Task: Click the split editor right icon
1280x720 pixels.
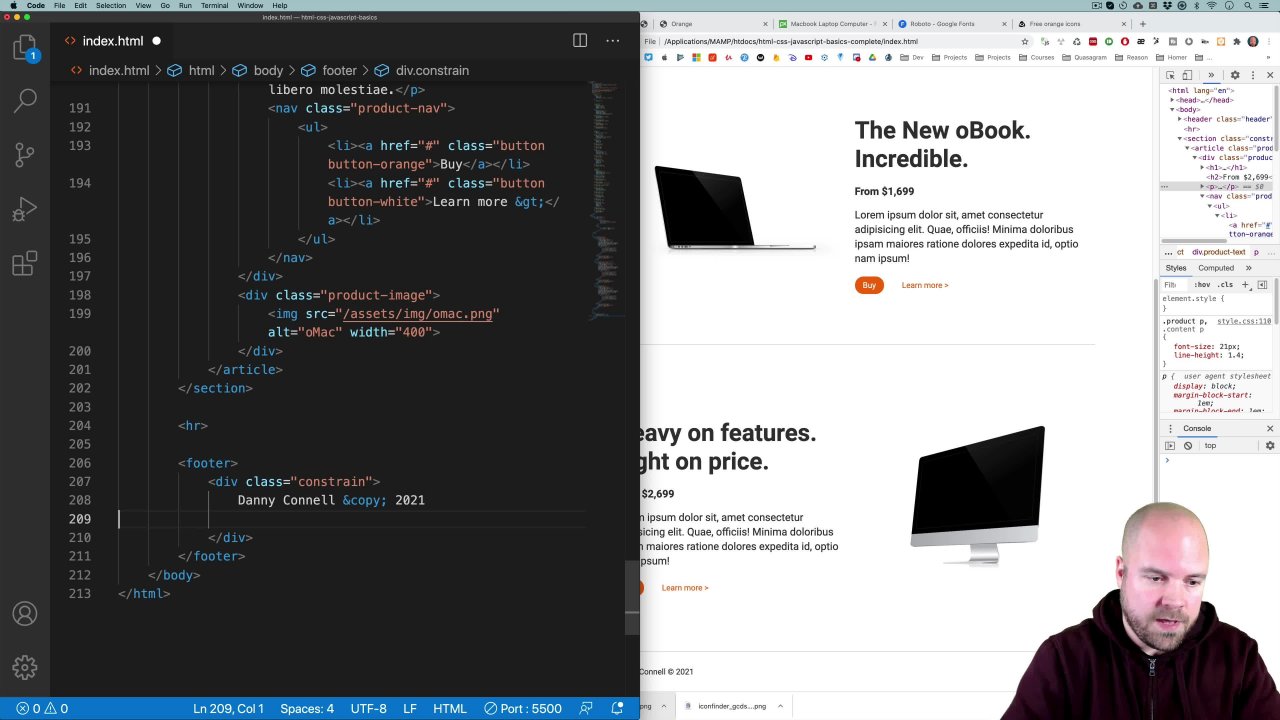Action: [x=580, y=41]
